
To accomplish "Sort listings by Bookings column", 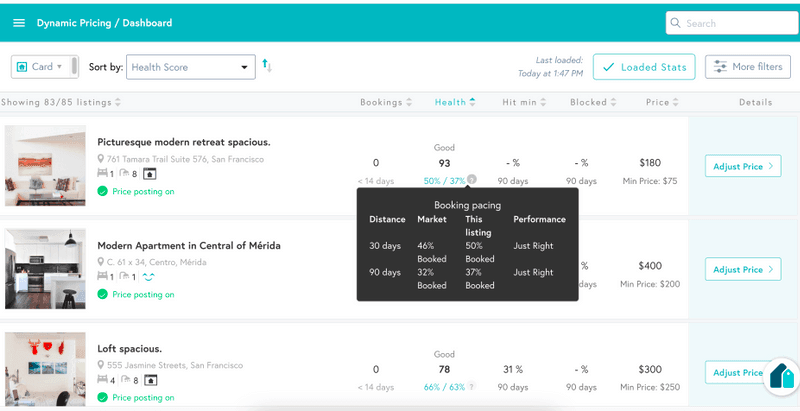I will pyautogui.click(x=386, y=102).
